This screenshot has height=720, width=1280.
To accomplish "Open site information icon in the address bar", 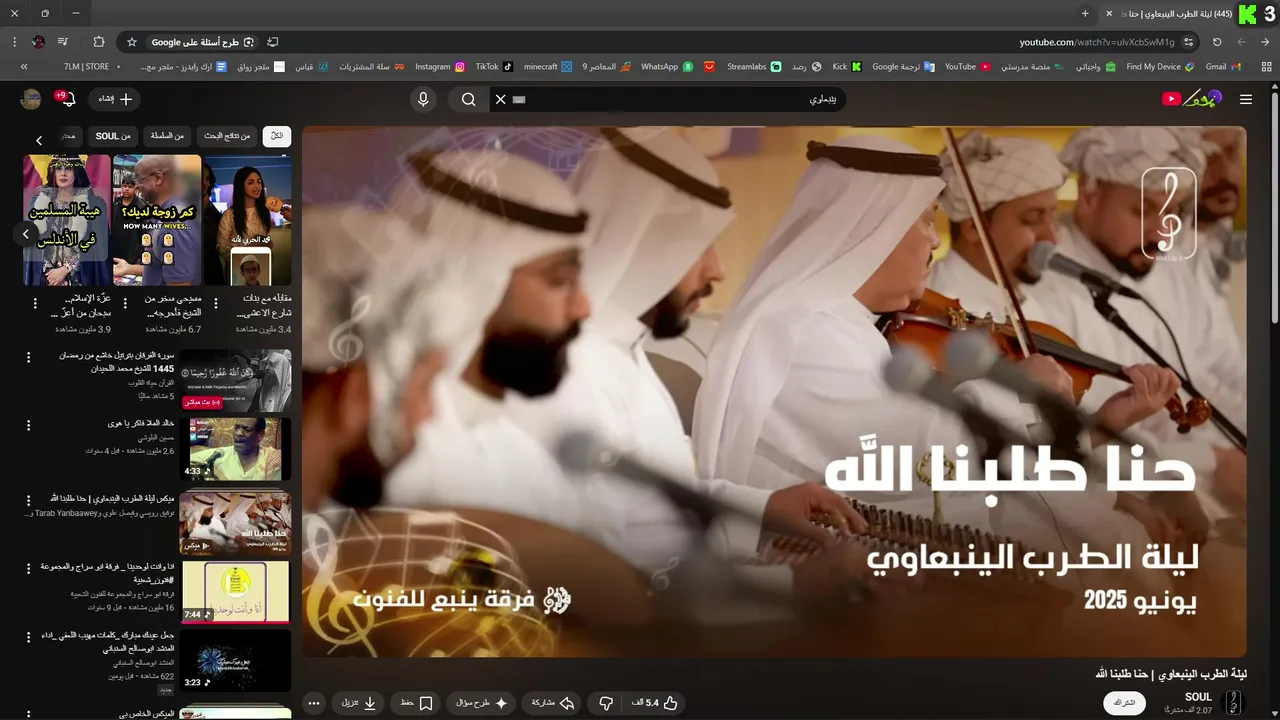I will click(1188, 42).
